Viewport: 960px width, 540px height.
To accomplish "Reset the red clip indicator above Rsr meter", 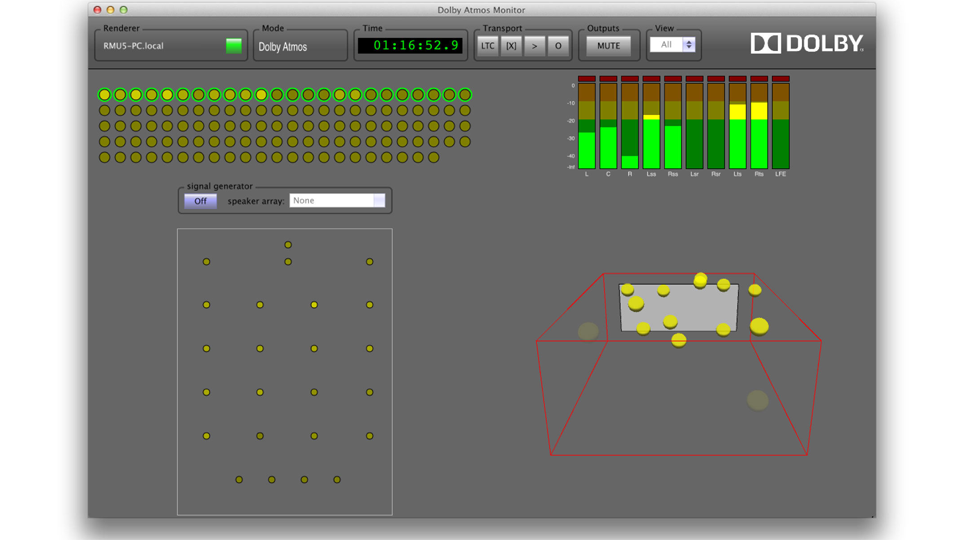I will click(x=716, y=79).
